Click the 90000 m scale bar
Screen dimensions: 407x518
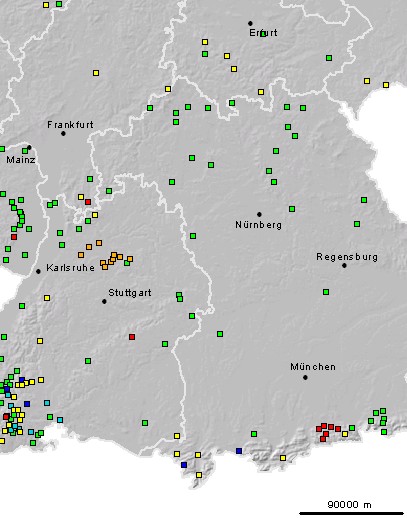point(352,513)
